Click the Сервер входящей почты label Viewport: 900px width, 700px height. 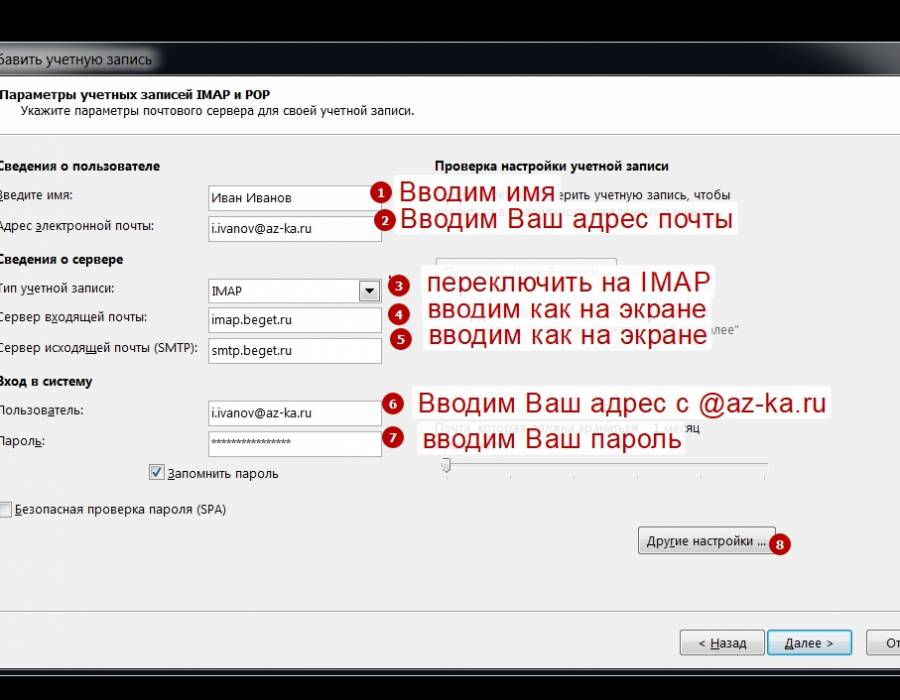click(x=73, y=317)
